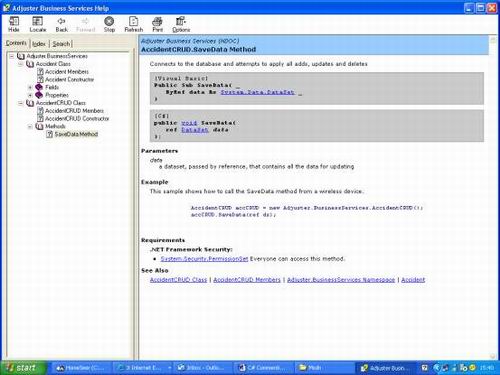Select AccidentCRUD Constructor in the tree
Screen dimensions: 500x375
(77, 118)
